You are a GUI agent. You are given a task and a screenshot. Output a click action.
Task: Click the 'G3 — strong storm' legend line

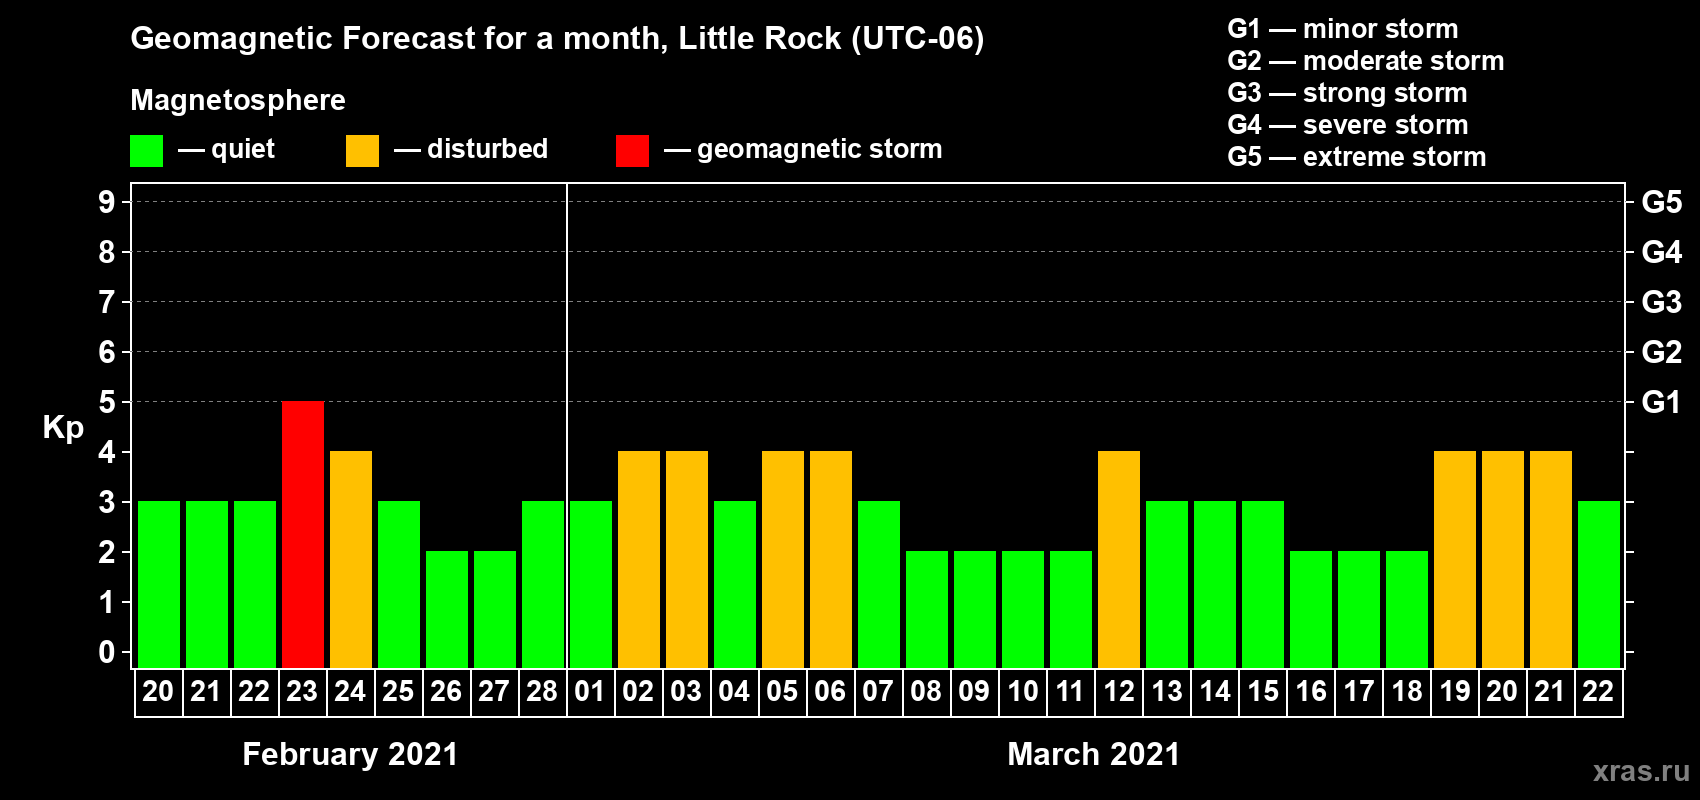pyautogui.click(x=1347, y=93)
